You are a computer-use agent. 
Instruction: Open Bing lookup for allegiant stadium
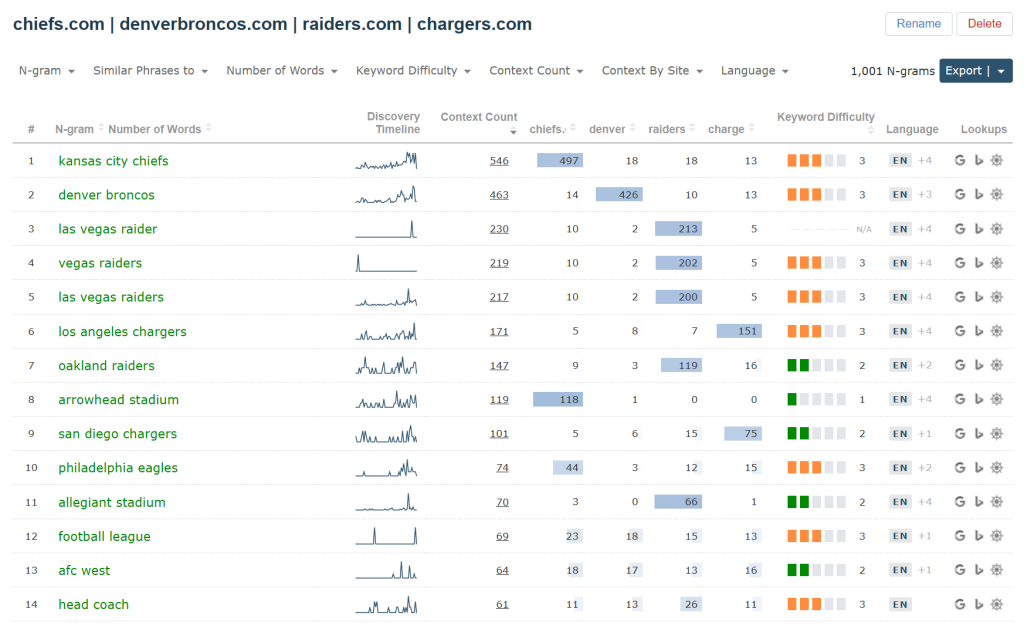[978, 502]
